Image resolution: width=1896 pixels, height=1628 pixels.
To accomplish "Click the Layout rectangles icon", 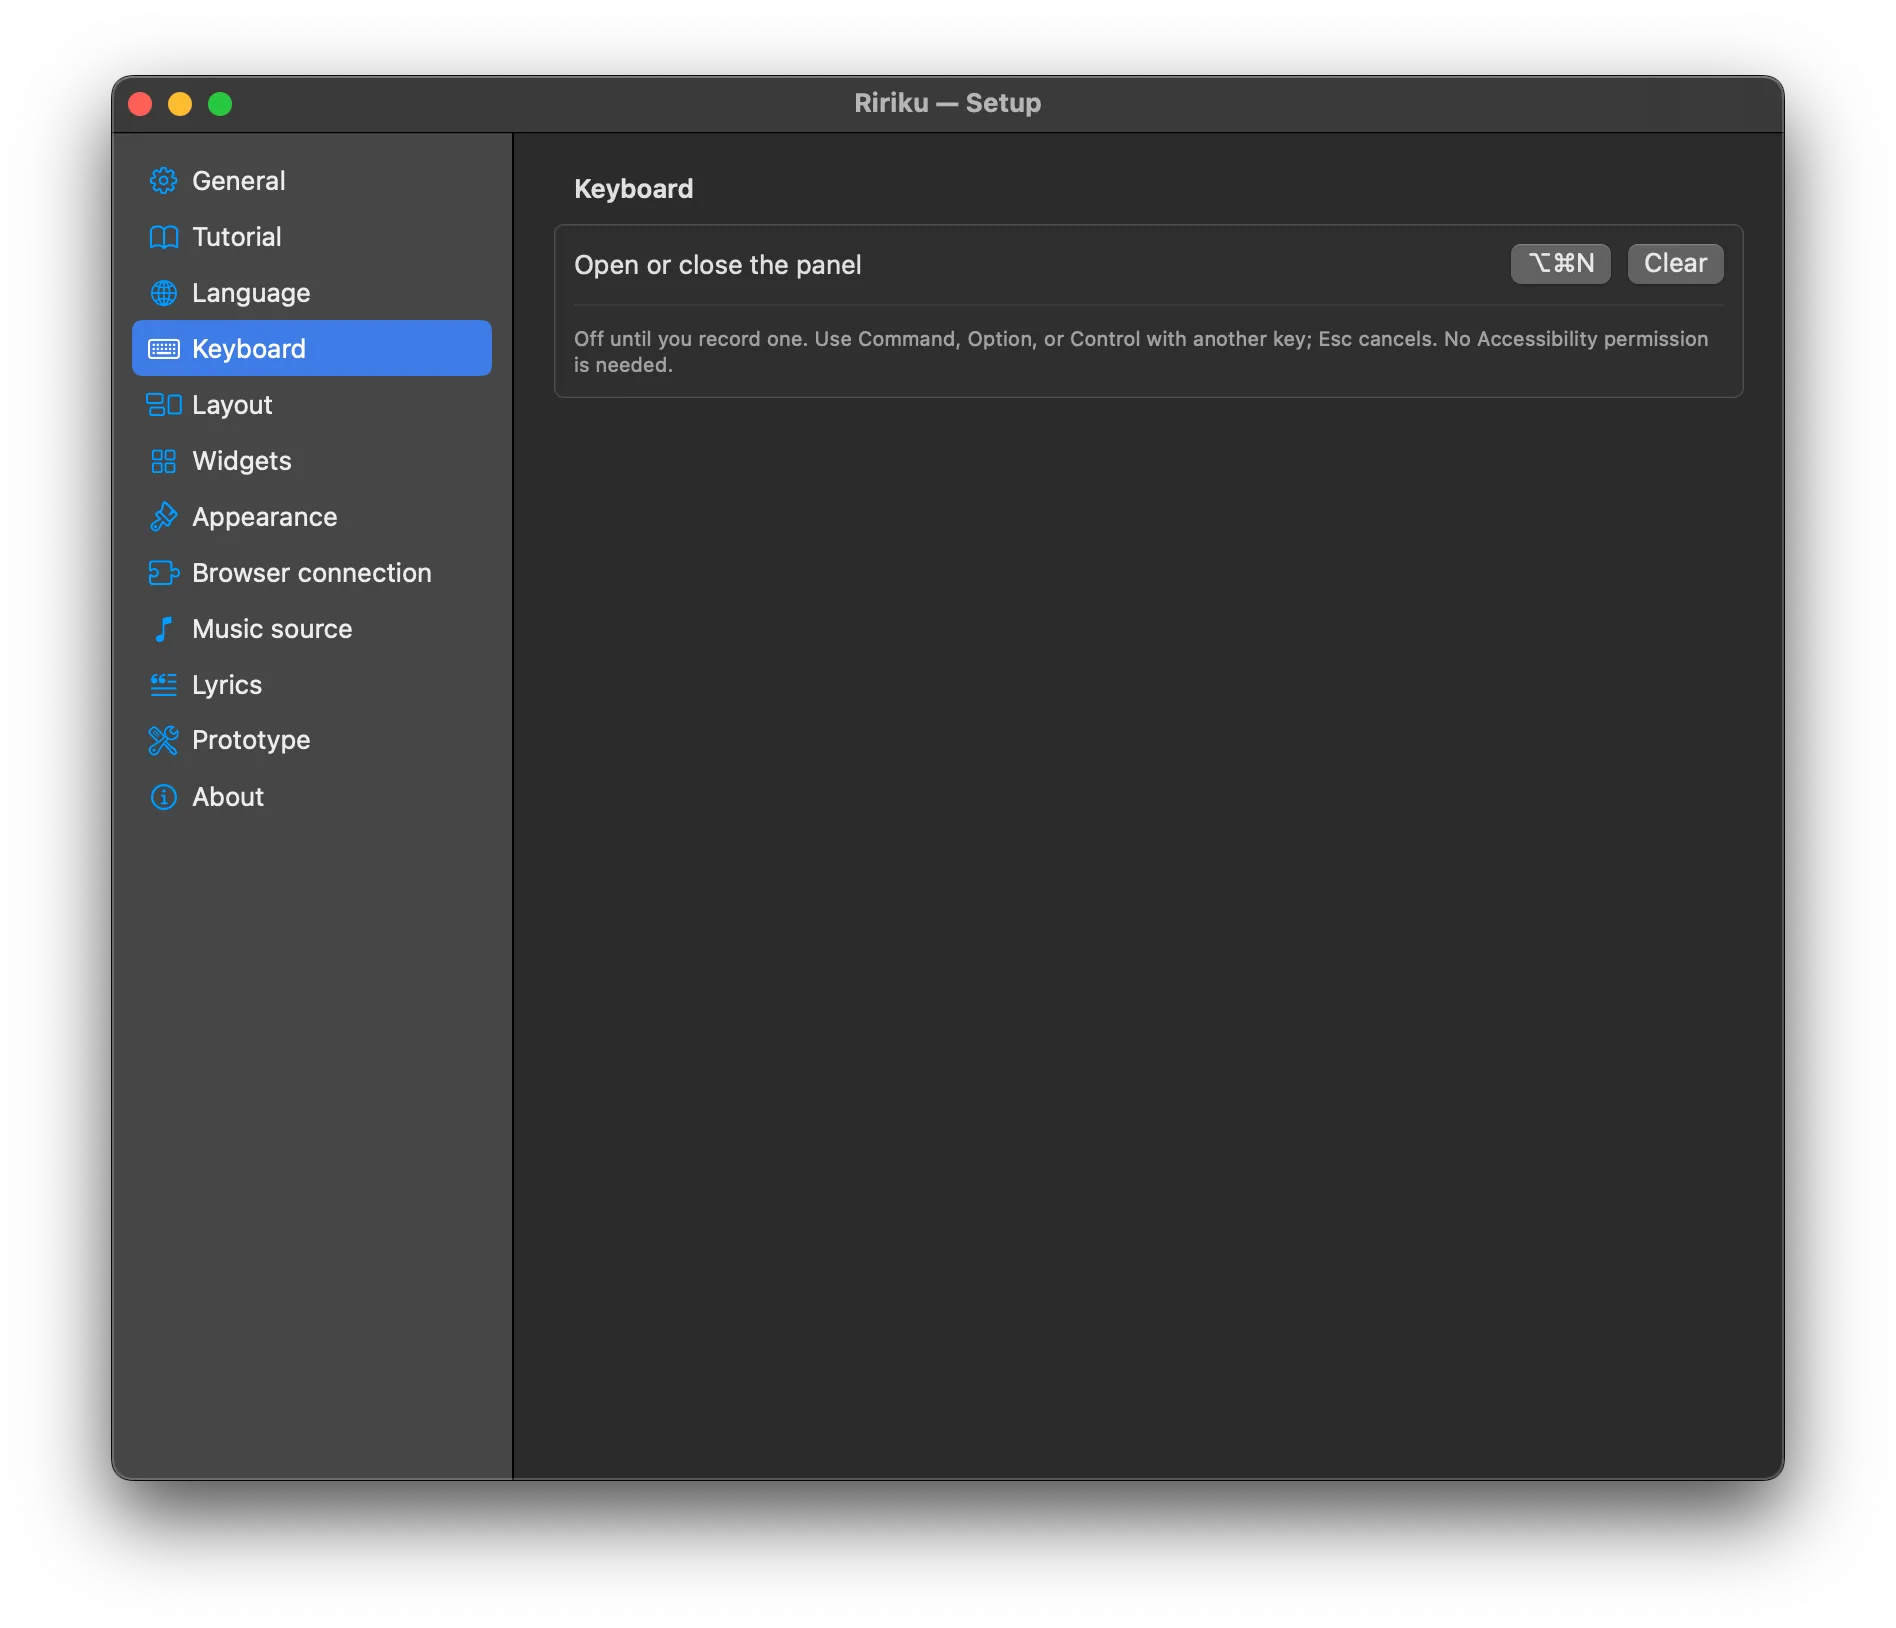I will click(163, 405).
